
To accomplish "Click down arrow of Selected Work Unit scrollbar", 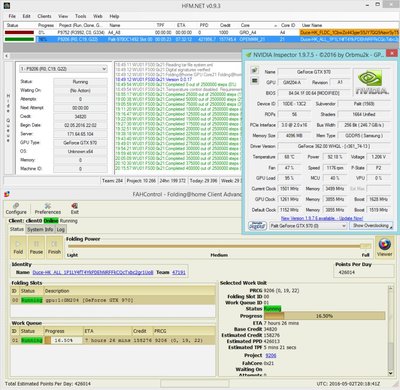I will 390,373.
